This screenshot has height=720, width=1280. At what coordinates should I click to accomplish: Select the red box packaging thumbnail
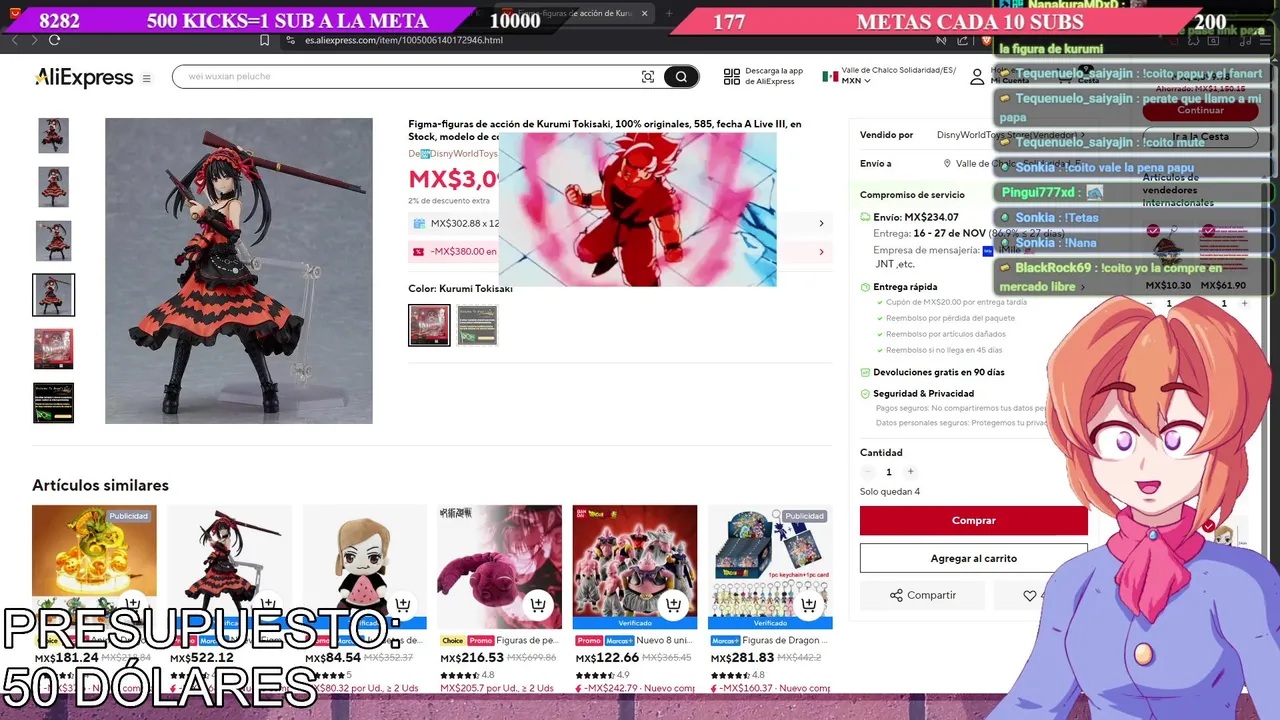(x=53, y=349)
